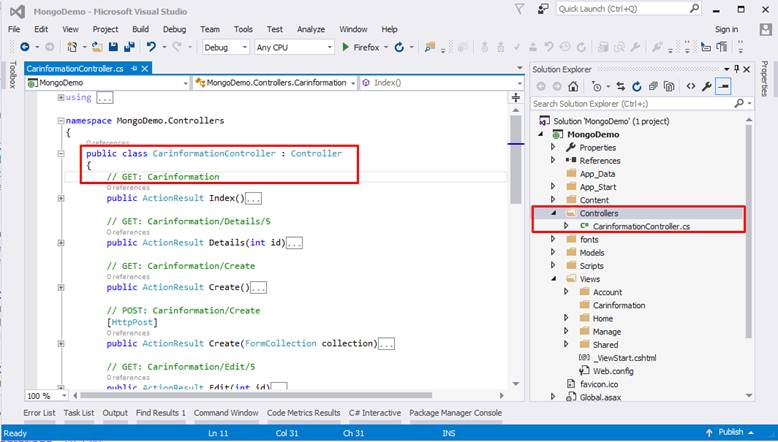Click the View Code icon in Solution Explorer
This screenshot has width=778, height=442.
tap(690, 87)
